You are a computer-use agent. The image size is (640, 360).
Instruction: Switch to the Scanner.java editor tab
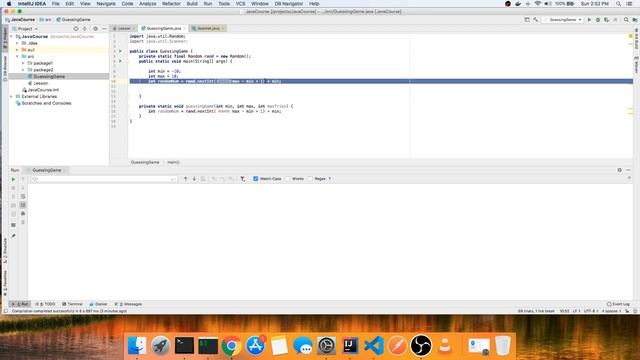pyautogui.click(x=208, y=29)
